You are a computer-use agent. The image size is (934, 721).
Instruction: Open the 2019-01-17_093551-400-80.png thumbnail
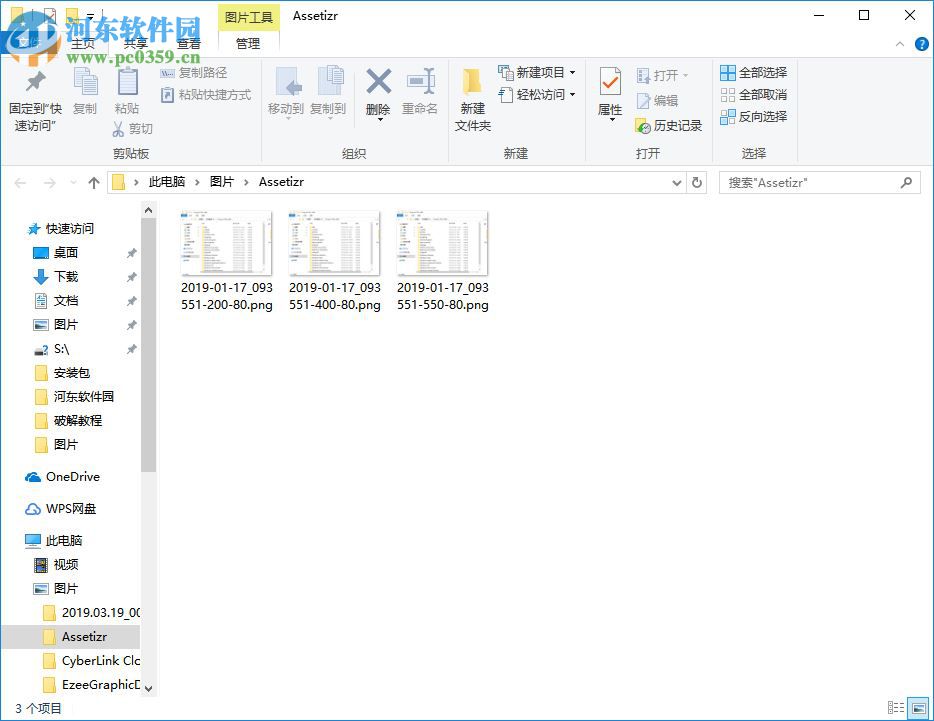(x=334, y=243)
